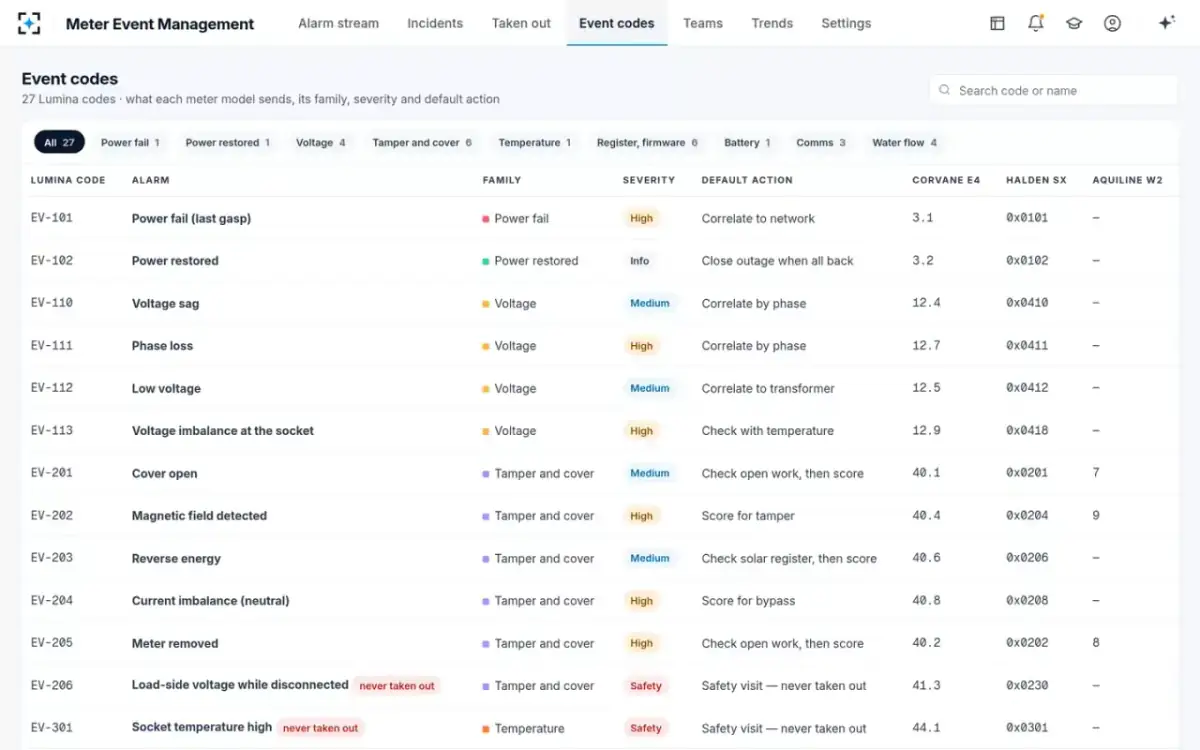Click High severity badge for Phase loss
1200x750 pixels.
(x=641, y=346)
